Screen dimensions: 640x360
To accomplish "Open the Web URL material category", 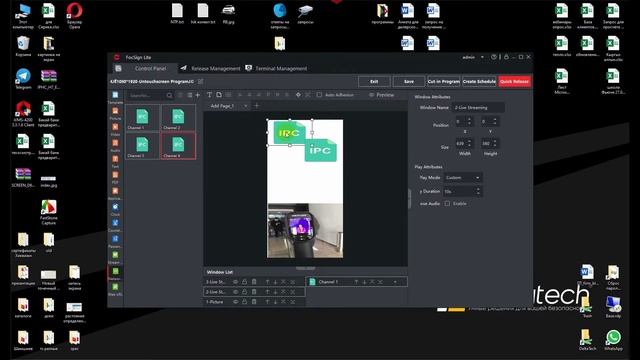I will 115,289.
